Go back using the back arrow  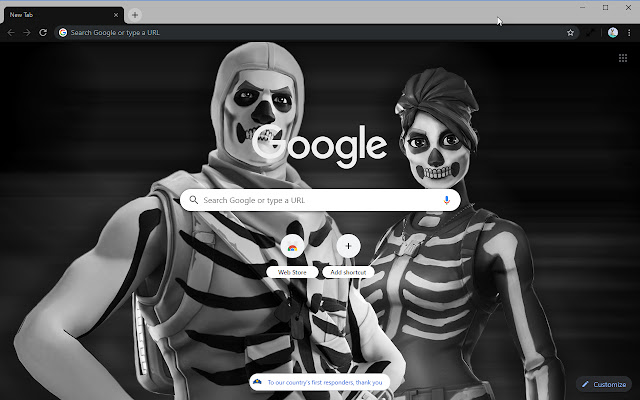(11, 33)
